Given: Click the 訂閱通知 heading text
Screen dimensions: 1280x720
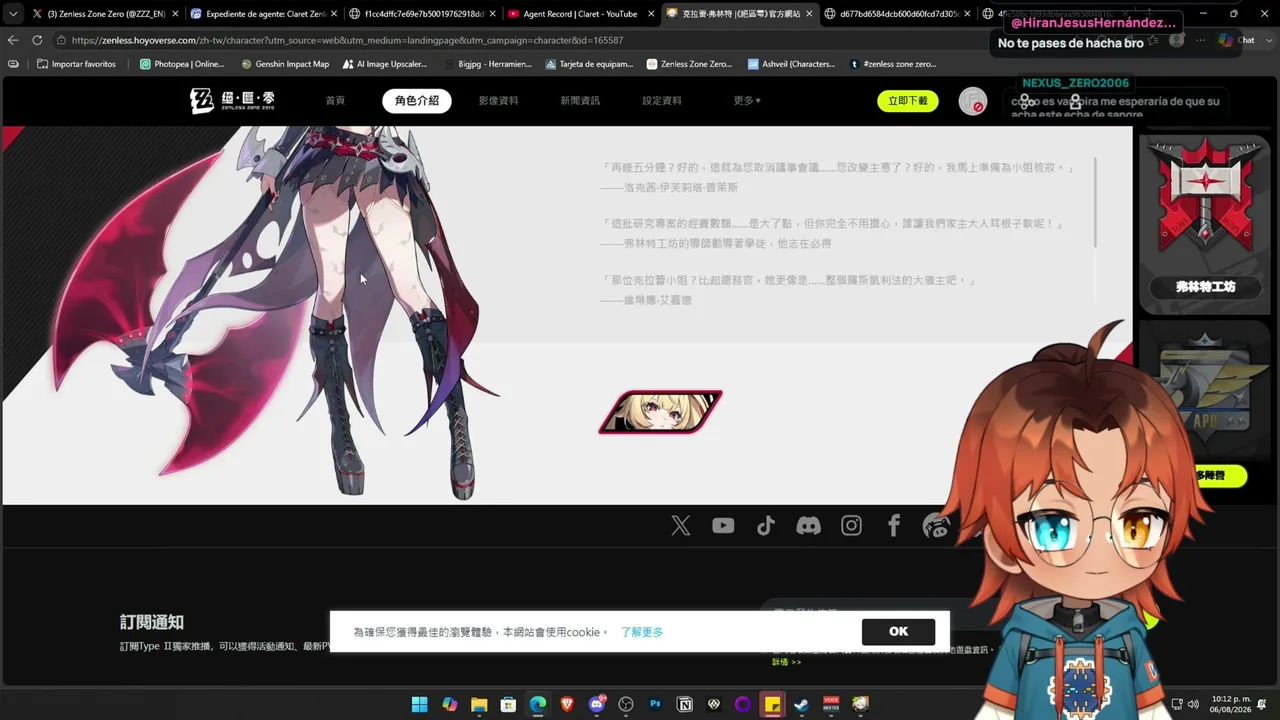Looking at the screenshot, I should click(x=152, y=622).
